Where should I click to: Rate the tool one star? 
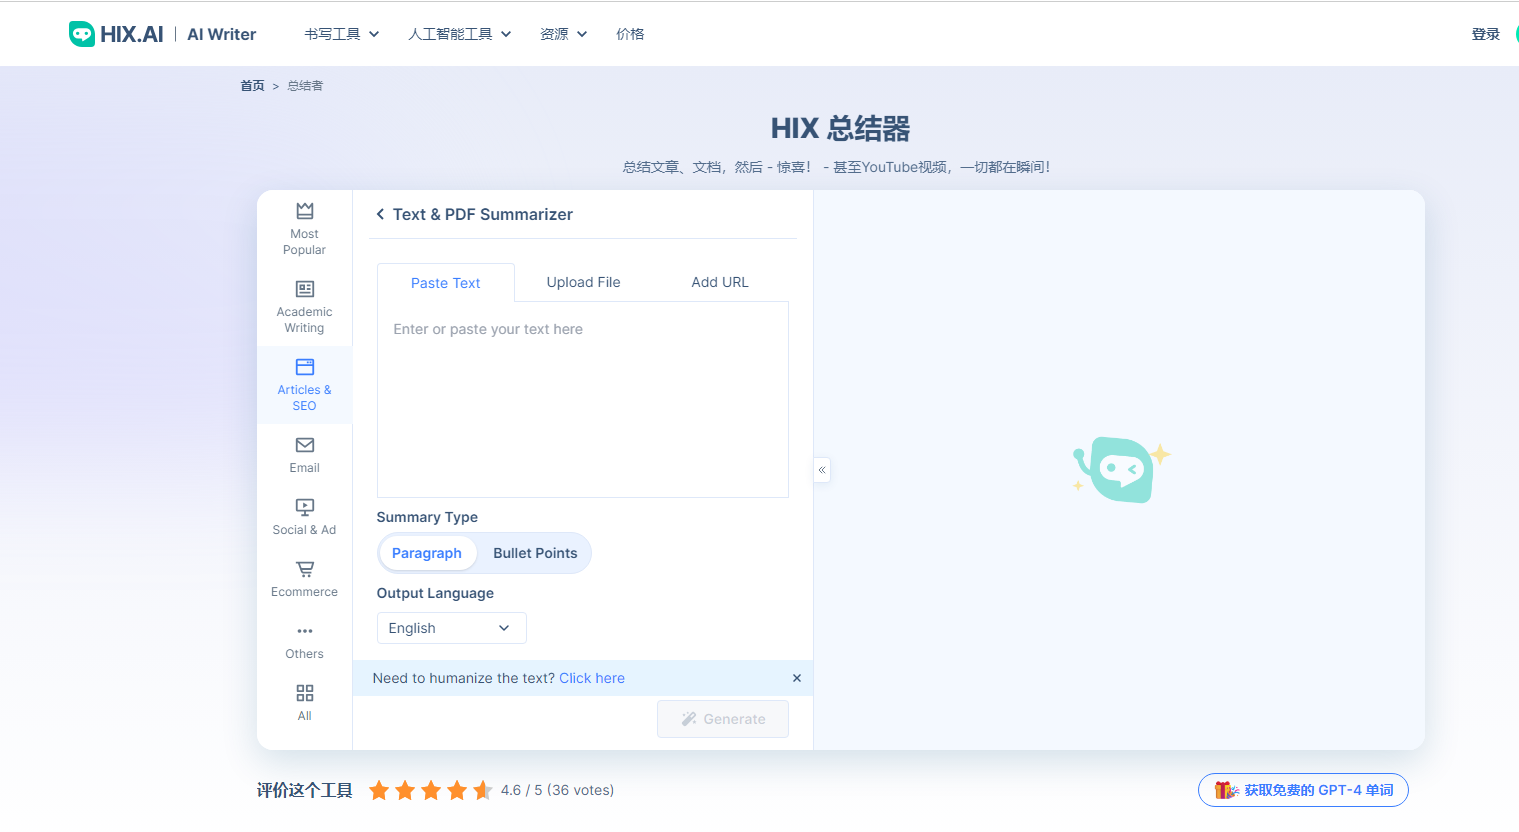tap(379, 790)
